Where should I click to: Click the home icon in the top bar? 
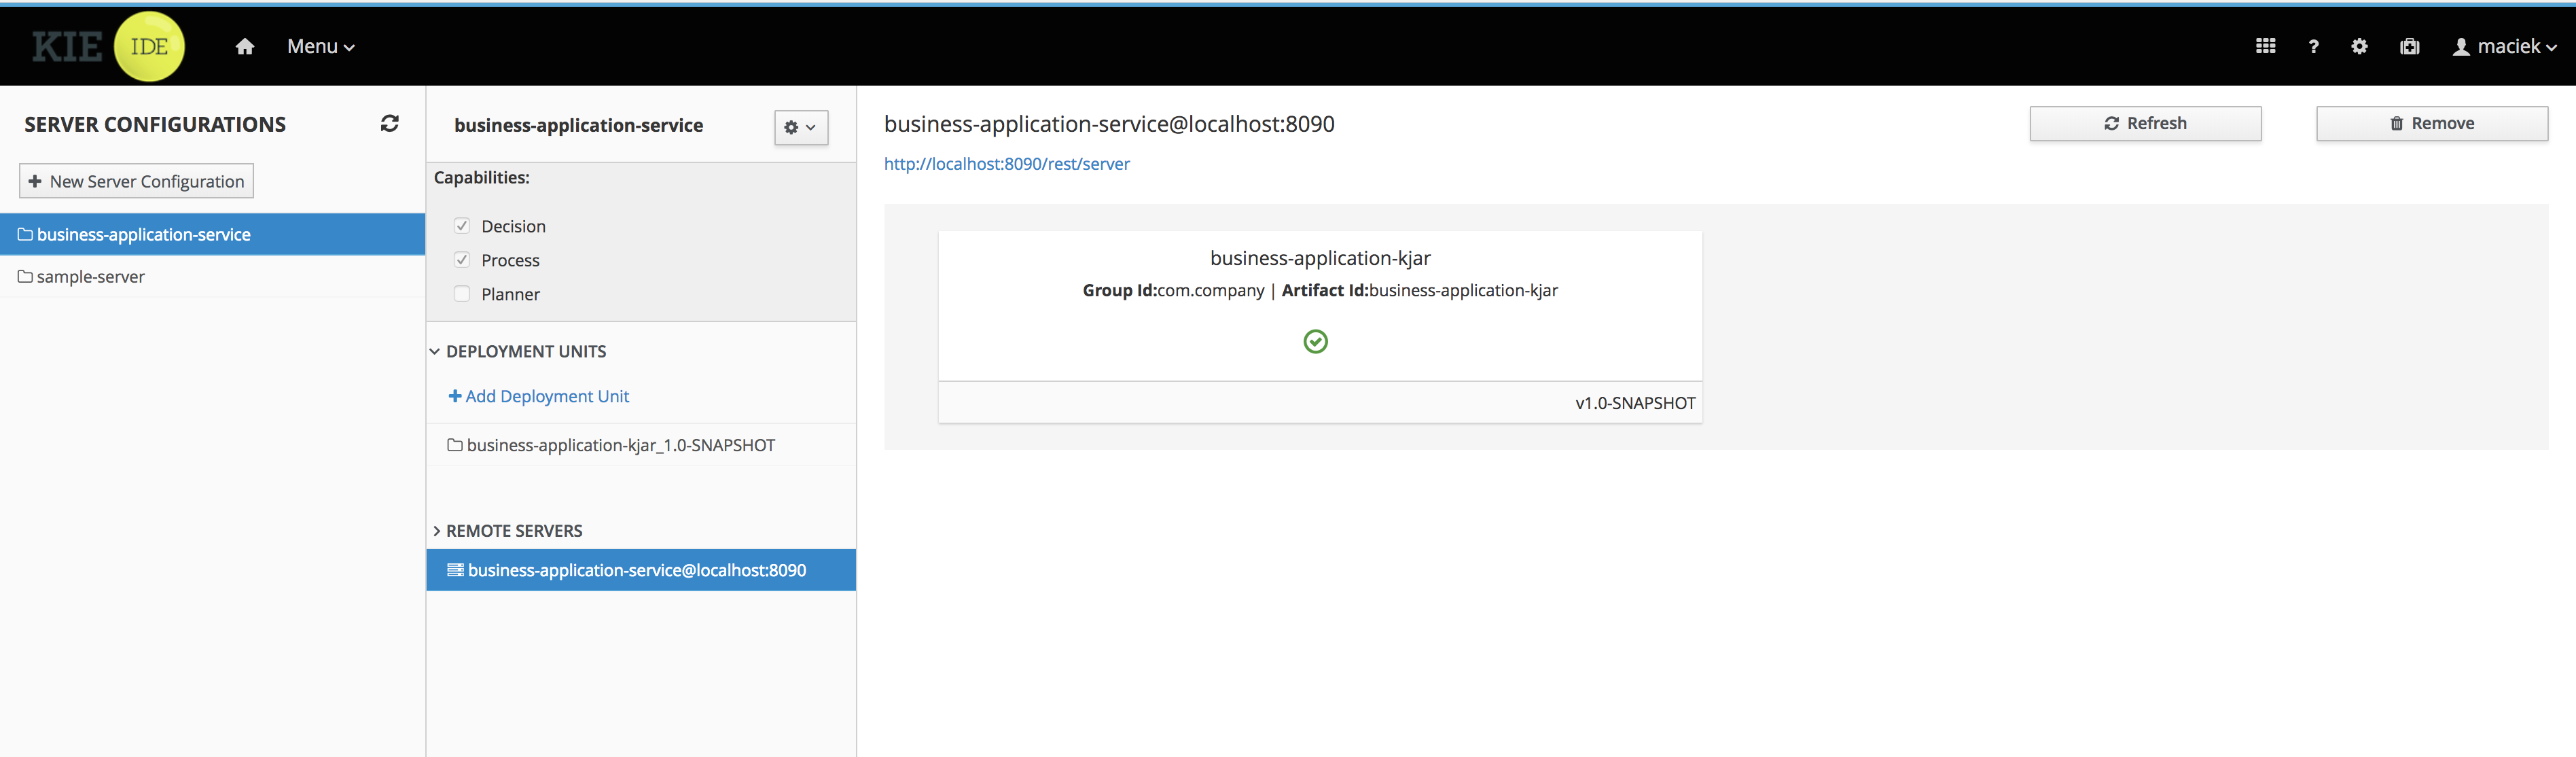(244, 47)
